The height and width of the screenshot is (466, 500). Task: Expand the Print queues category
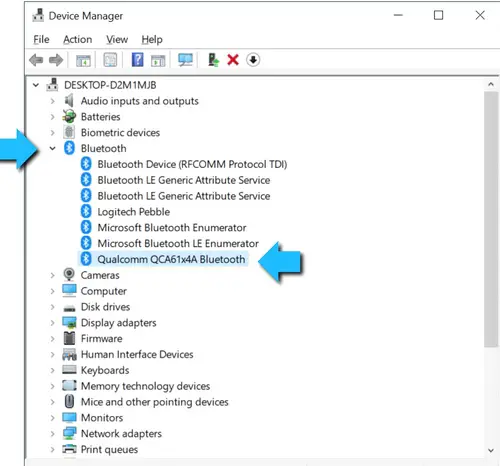(52, 449)
